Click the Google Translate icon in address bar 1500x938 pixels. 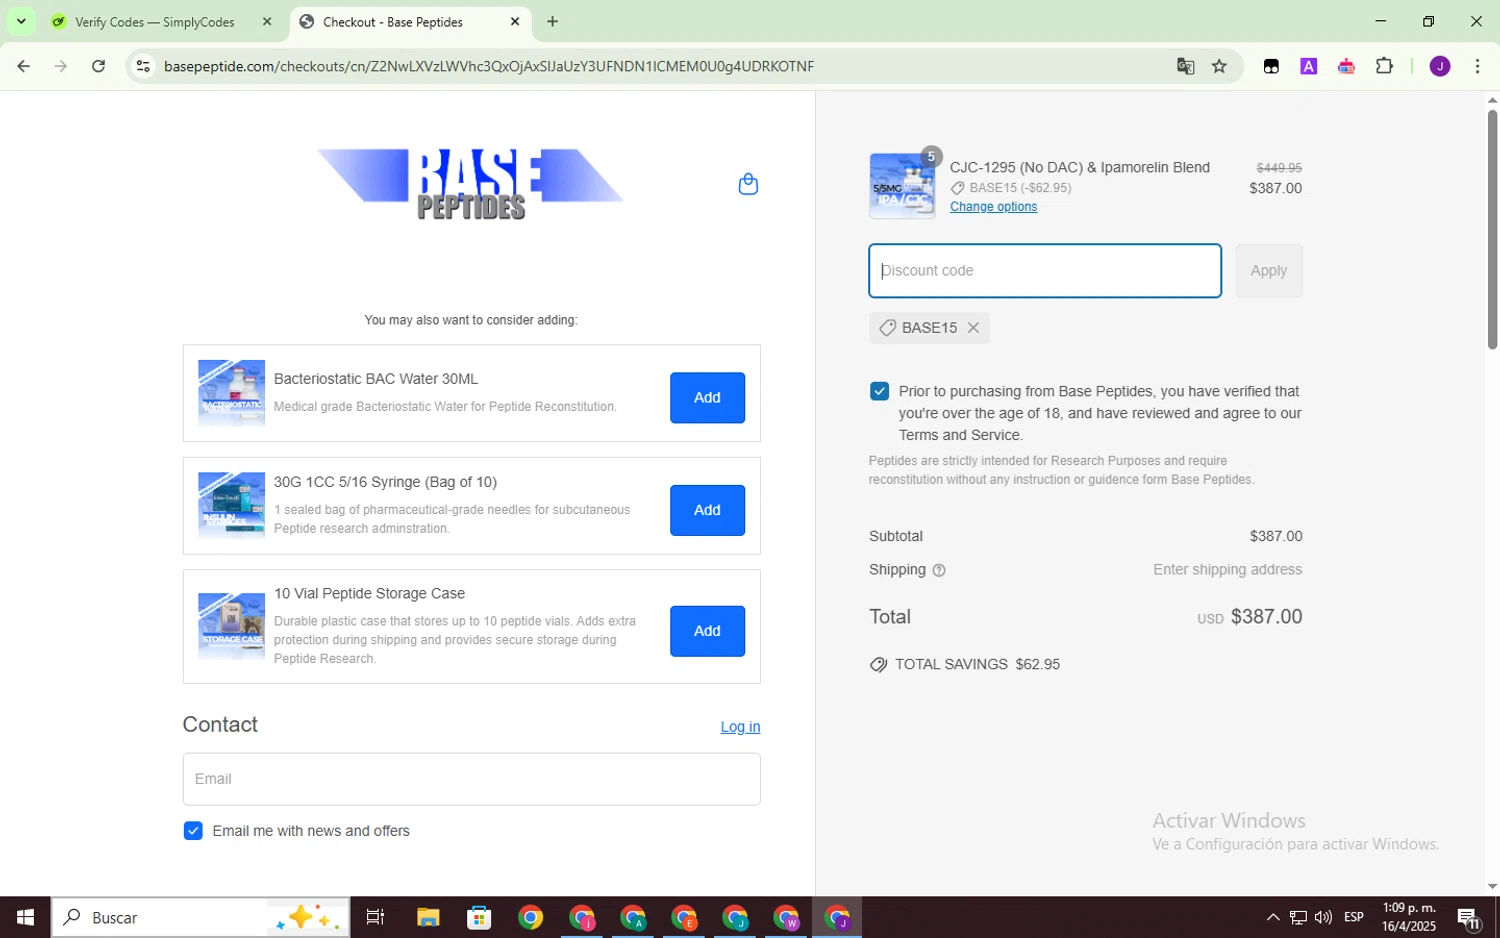tap(1185, 66)
